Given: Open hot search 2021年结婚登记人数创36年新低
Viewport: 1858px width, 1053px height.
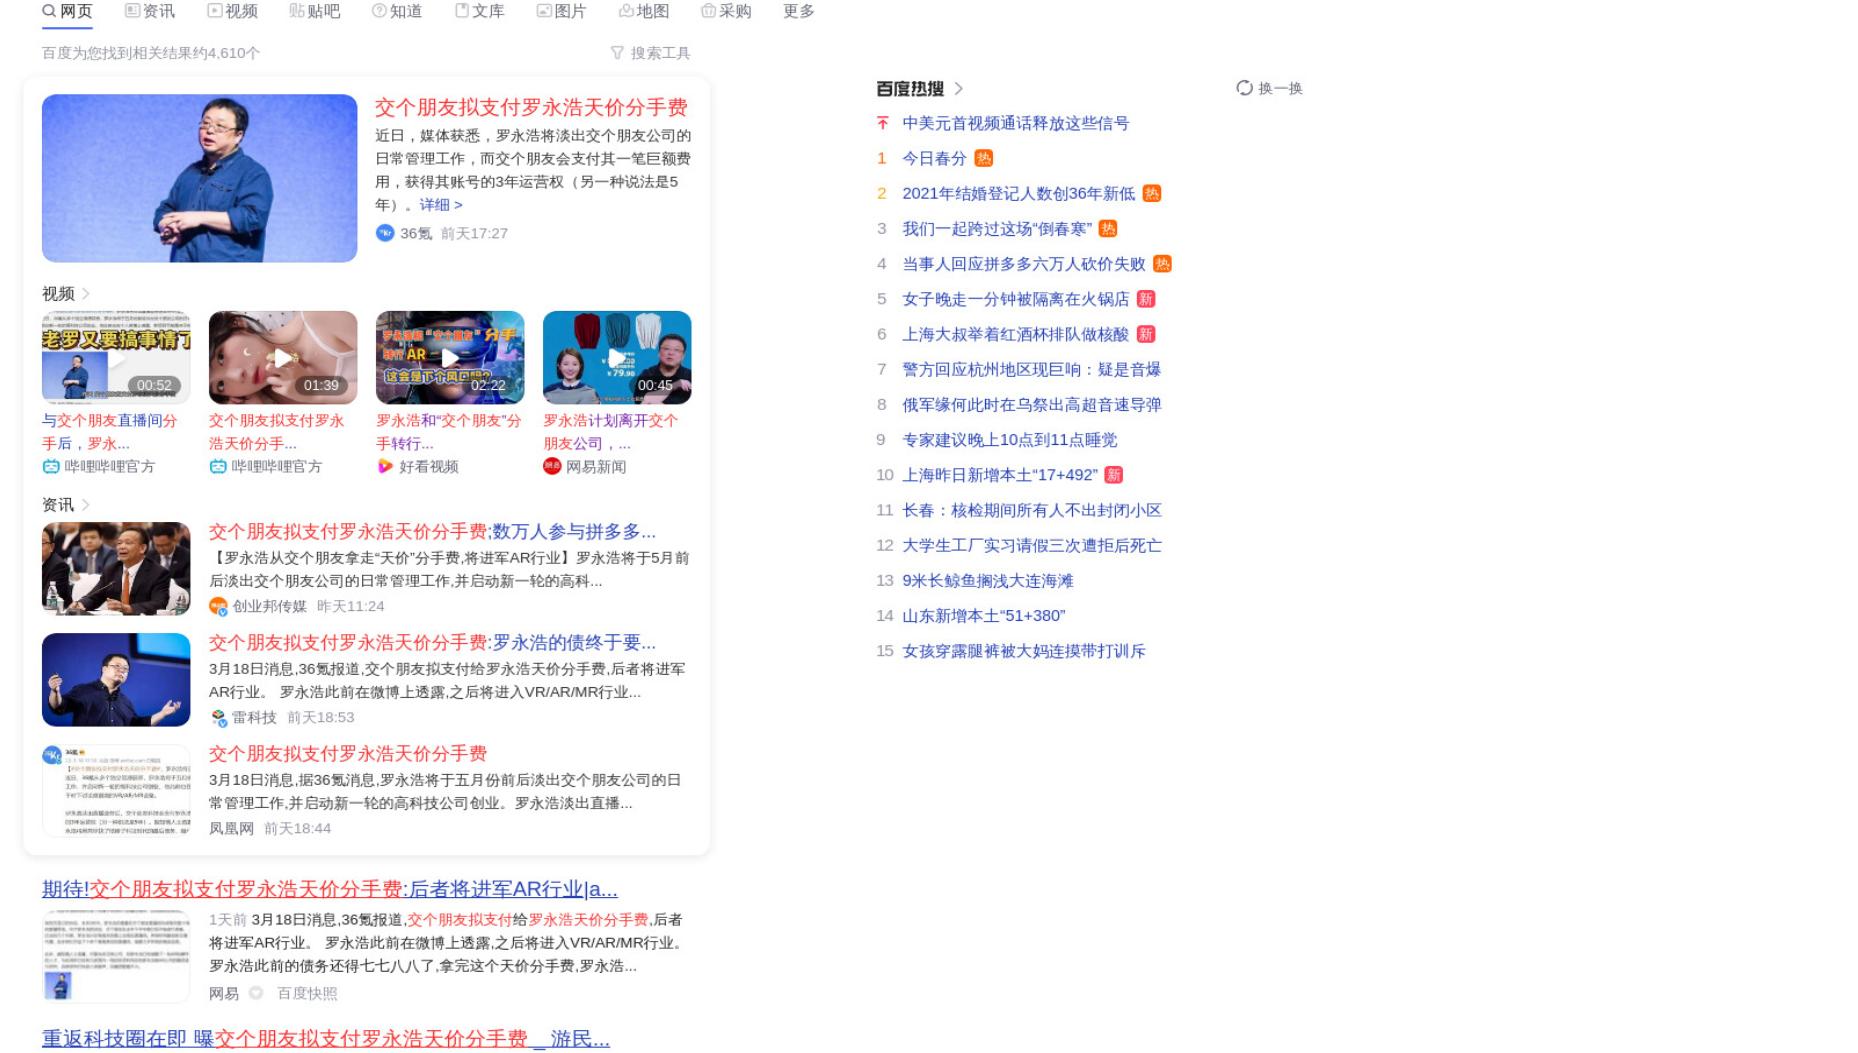Looking at the screenshot, I should pos(1019,193).
